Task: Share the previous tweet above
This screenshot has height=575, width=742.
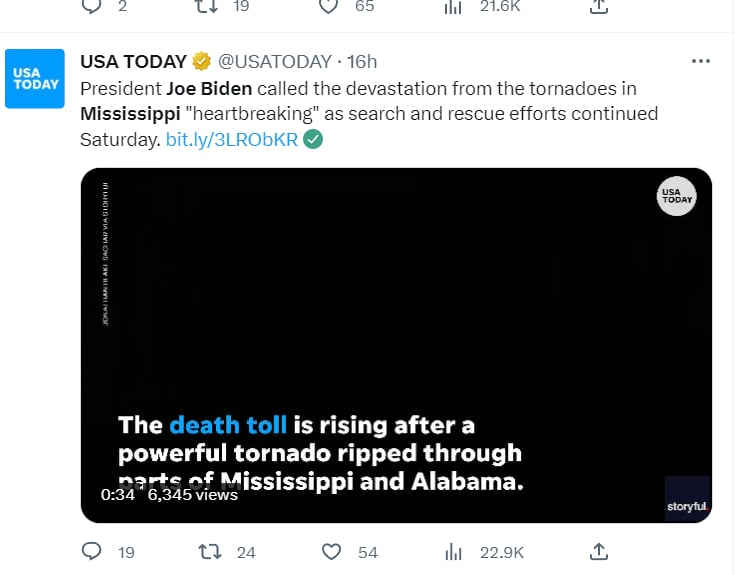Action: point(599,6)
